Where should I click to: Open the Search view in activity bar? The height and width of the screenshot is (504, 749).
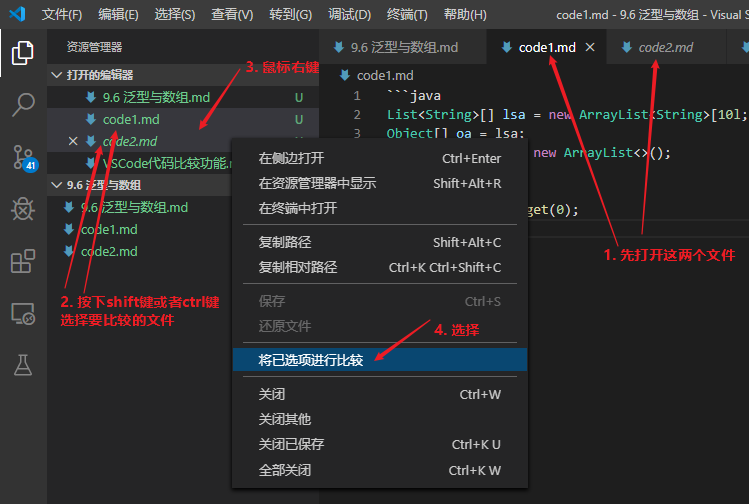[x=22, y=105]
